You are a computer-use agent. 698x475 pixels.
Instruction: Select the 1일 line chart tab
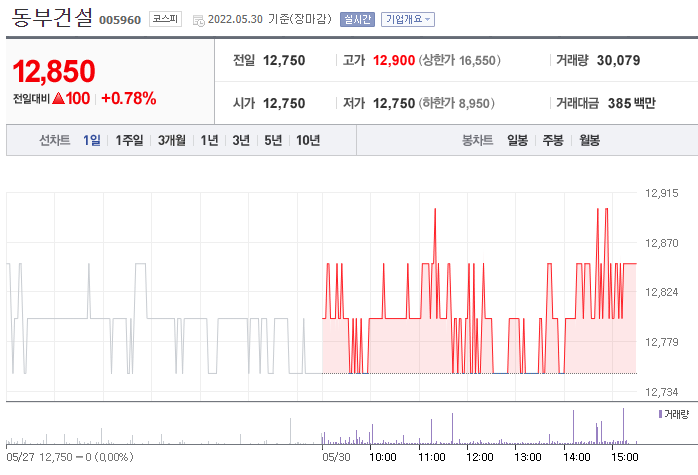click(x=92, y=140)
